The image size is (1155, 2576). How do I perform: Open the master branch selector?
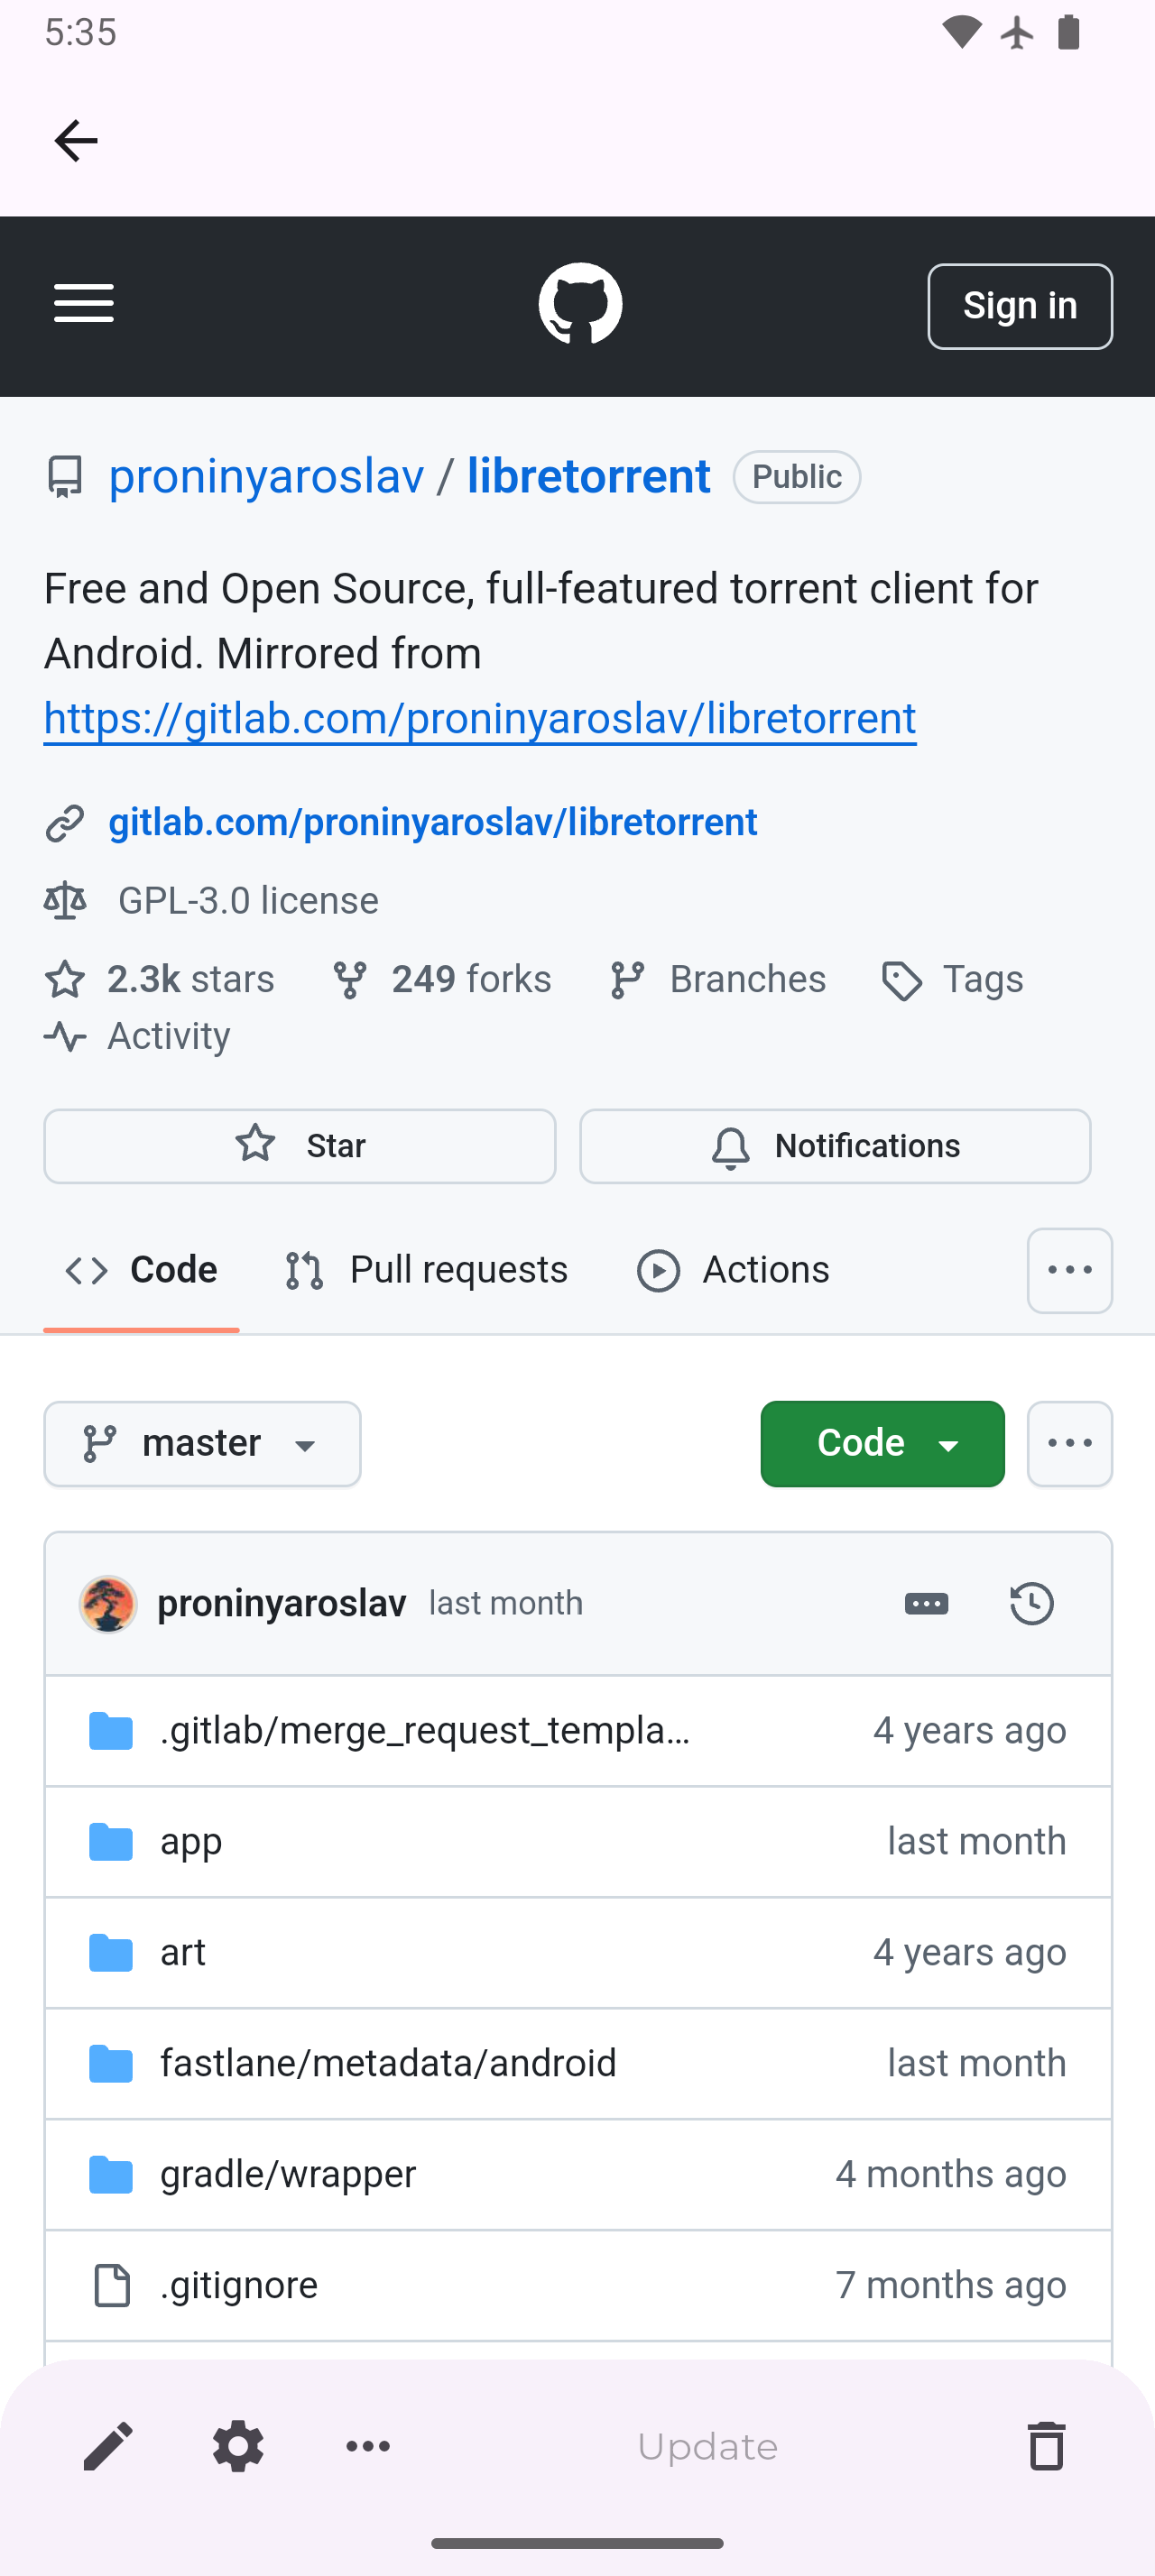202,1443
